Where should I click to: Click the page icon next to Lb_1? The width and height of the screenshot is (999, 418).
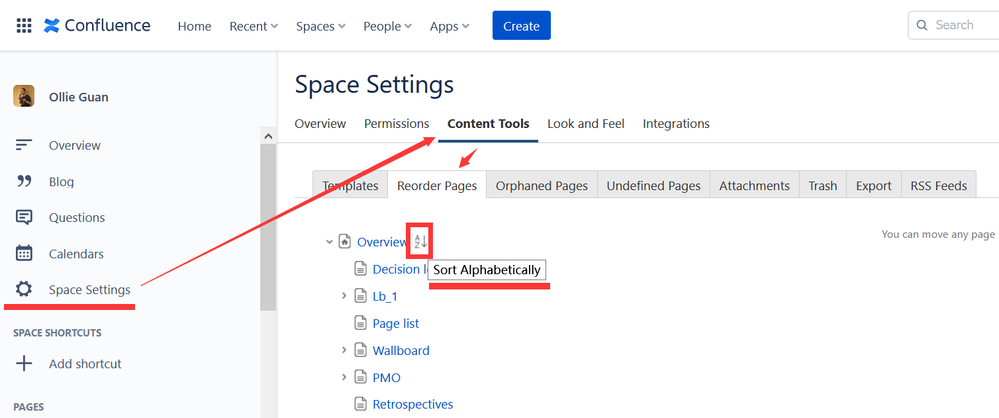(361, 296)
